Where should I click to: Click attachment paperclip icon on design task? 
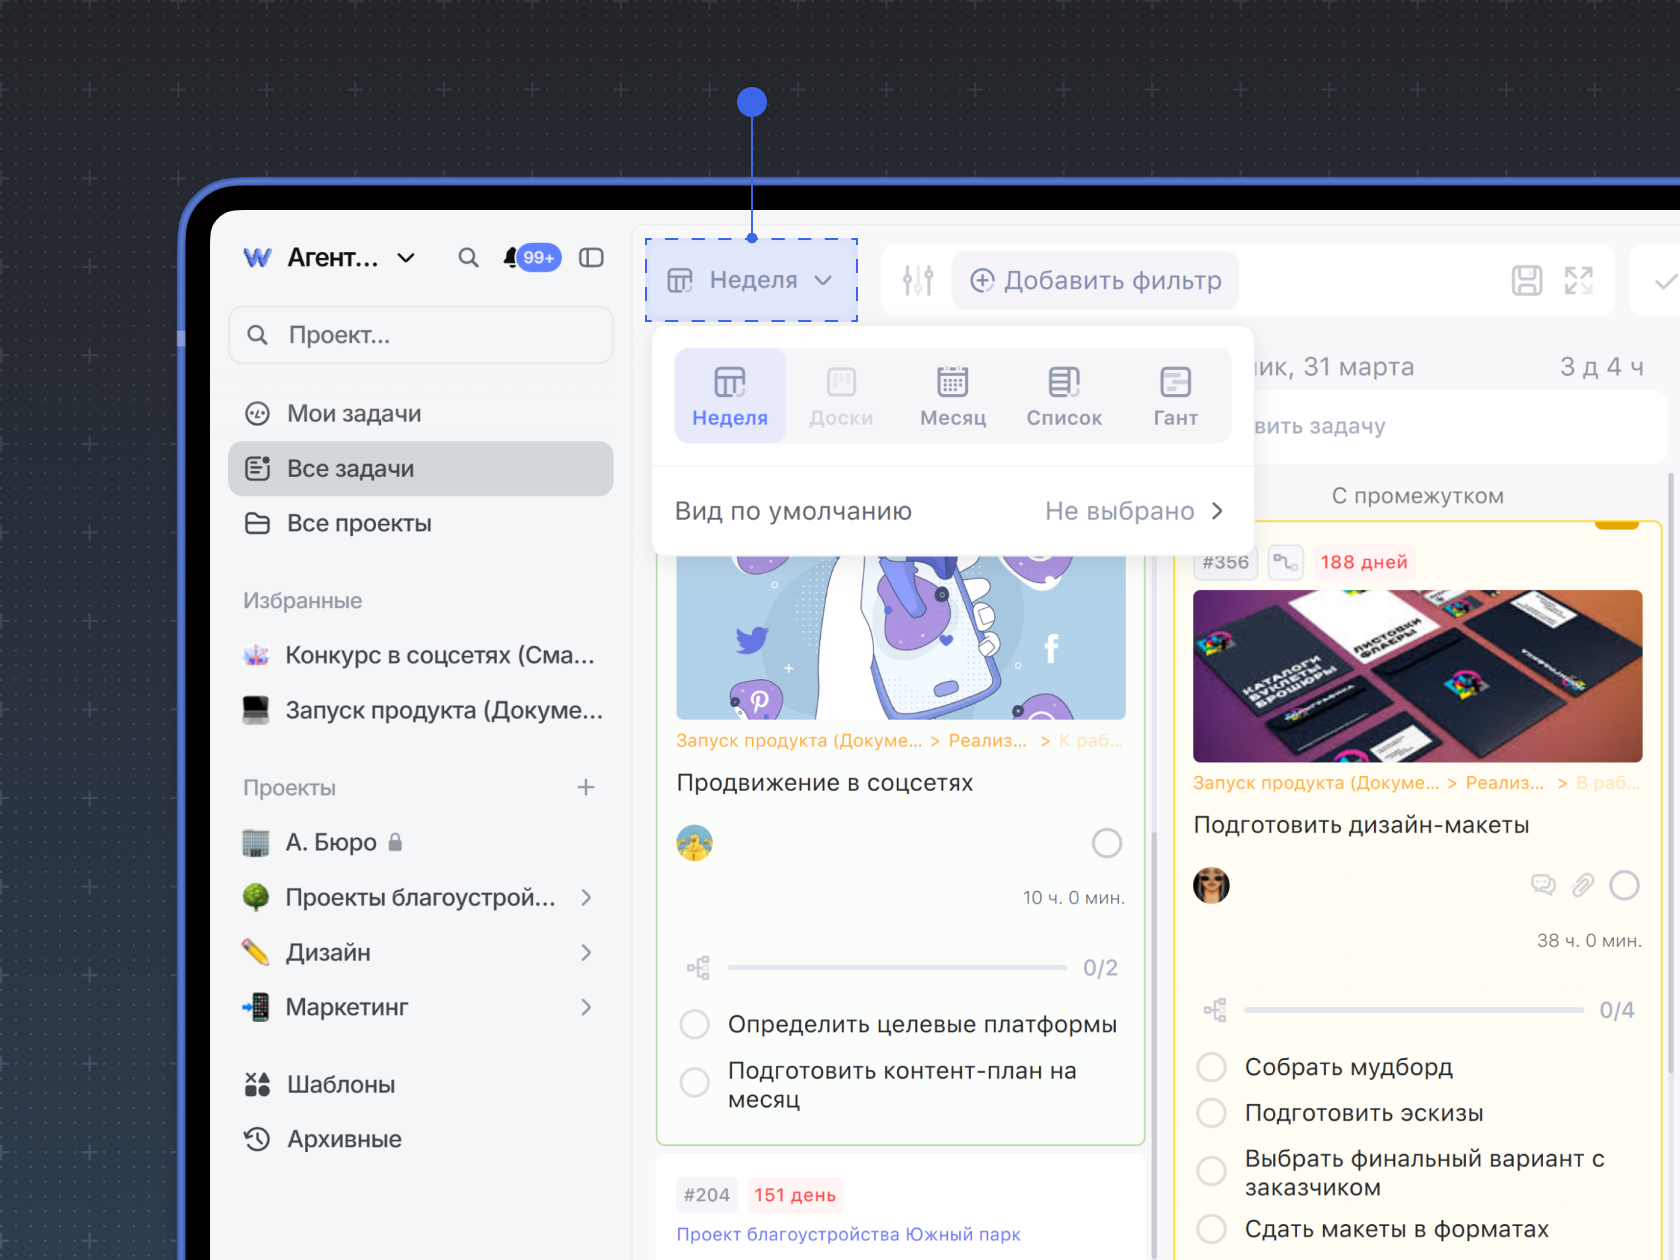point(1583,885)
